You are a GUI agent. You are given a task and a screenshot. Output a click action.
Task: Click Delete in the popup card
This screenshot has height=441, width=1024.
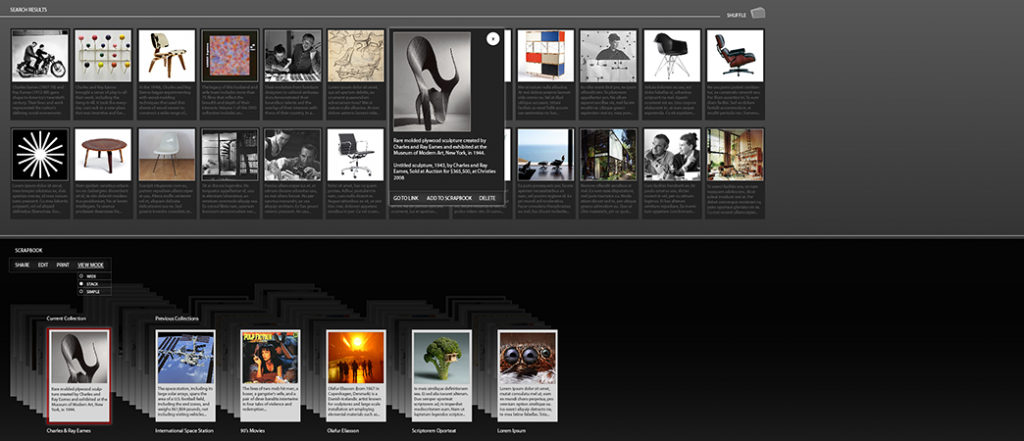pyautogui.click(x=487, y=198)
